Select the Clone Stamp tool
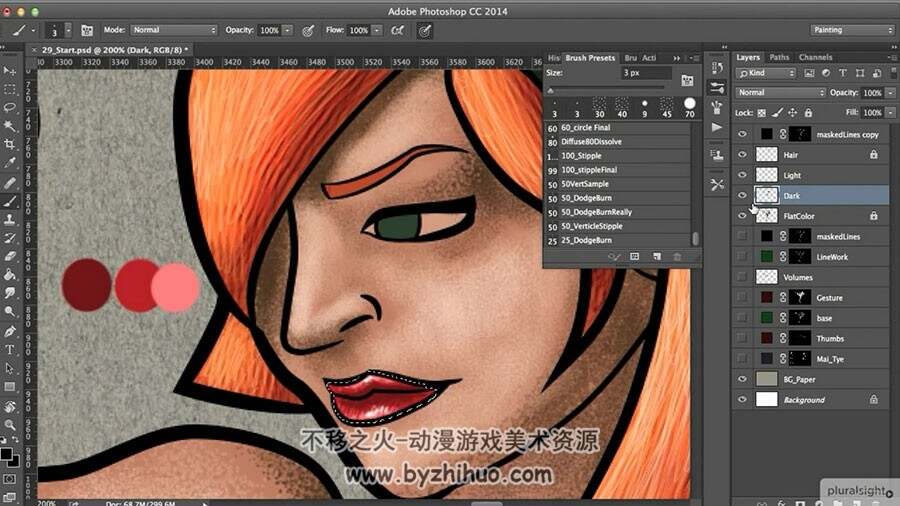 point(10,219)
